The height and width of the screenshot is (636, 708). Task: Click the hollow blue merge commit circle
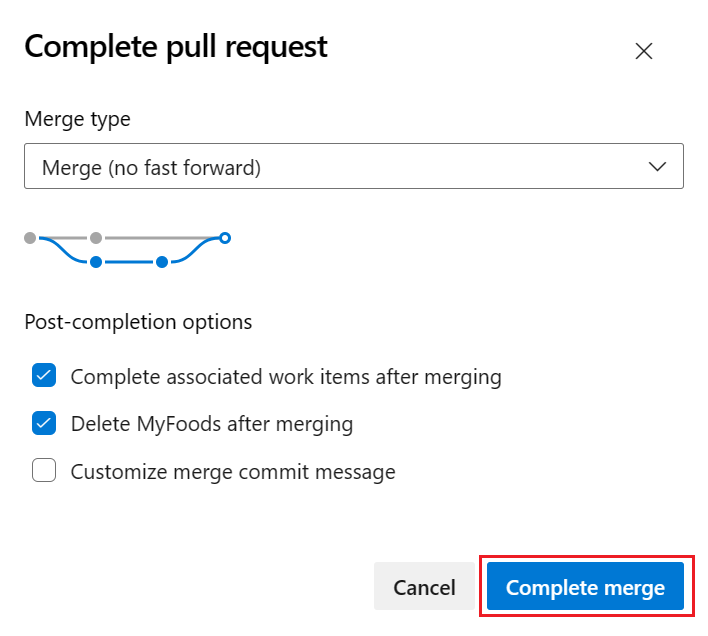pos(225,238)
